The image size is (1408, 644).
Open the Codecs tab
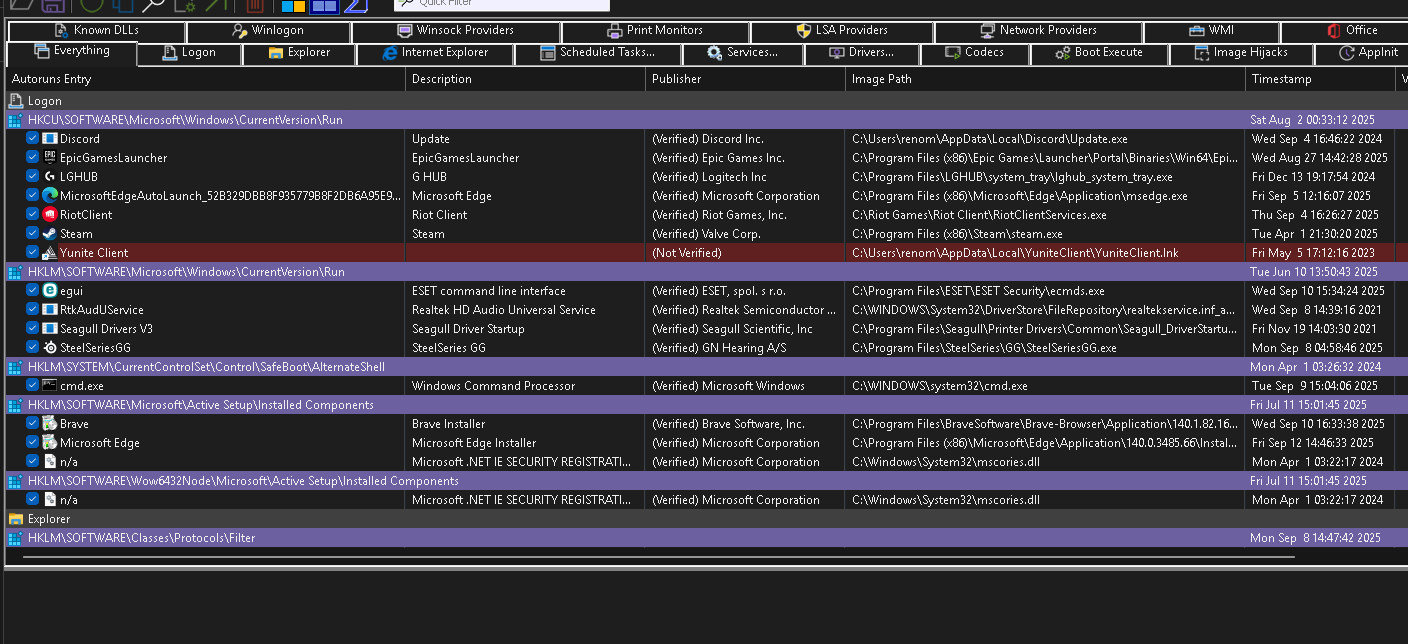974,53
